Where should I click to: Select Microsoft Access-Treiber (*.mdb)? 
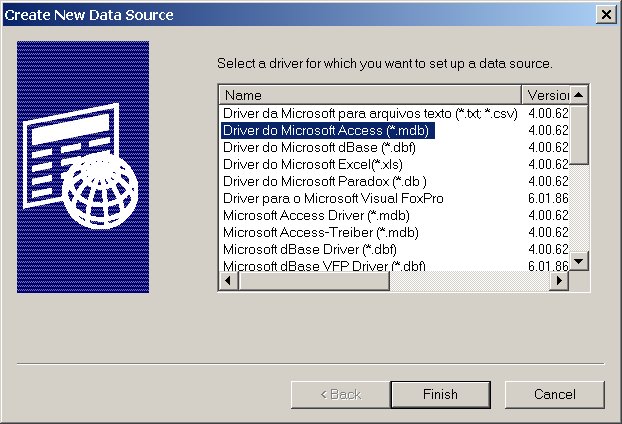click(321, 232)
